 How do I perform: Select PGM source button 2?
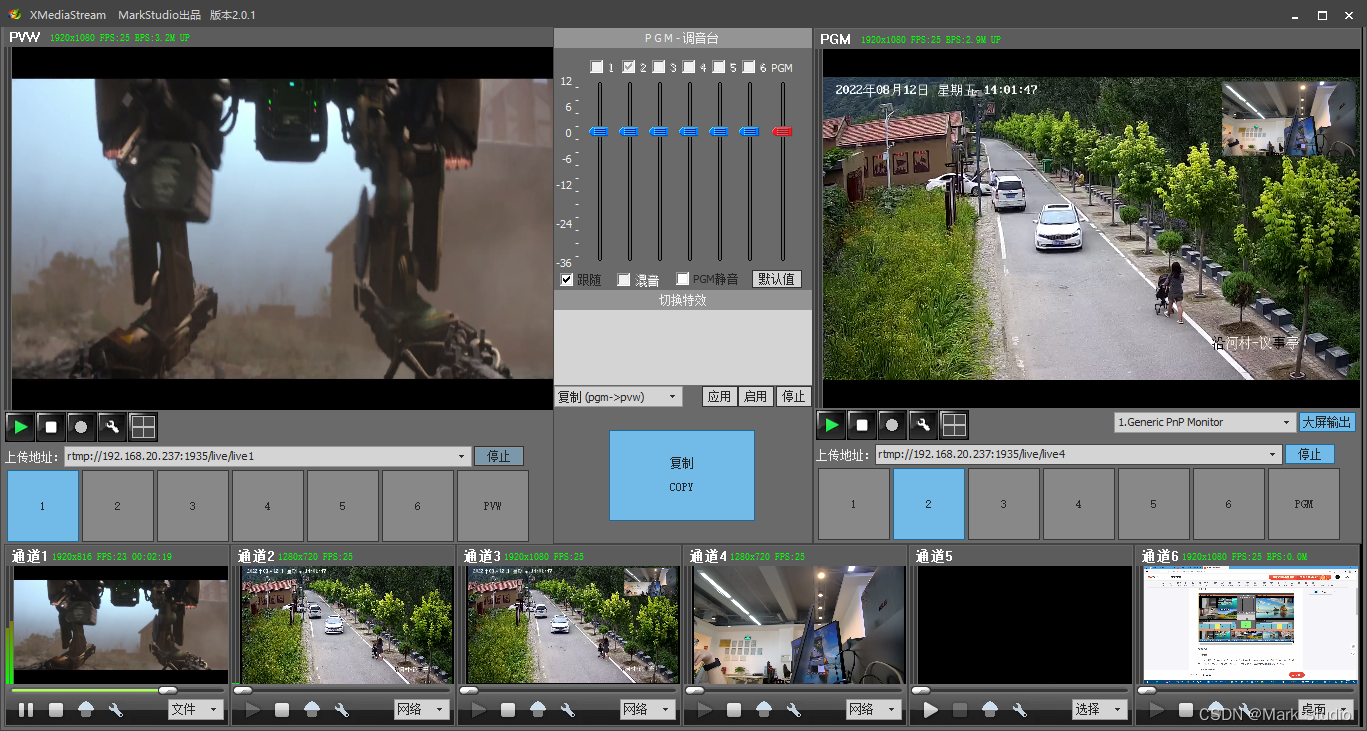[x=929, y=504]
